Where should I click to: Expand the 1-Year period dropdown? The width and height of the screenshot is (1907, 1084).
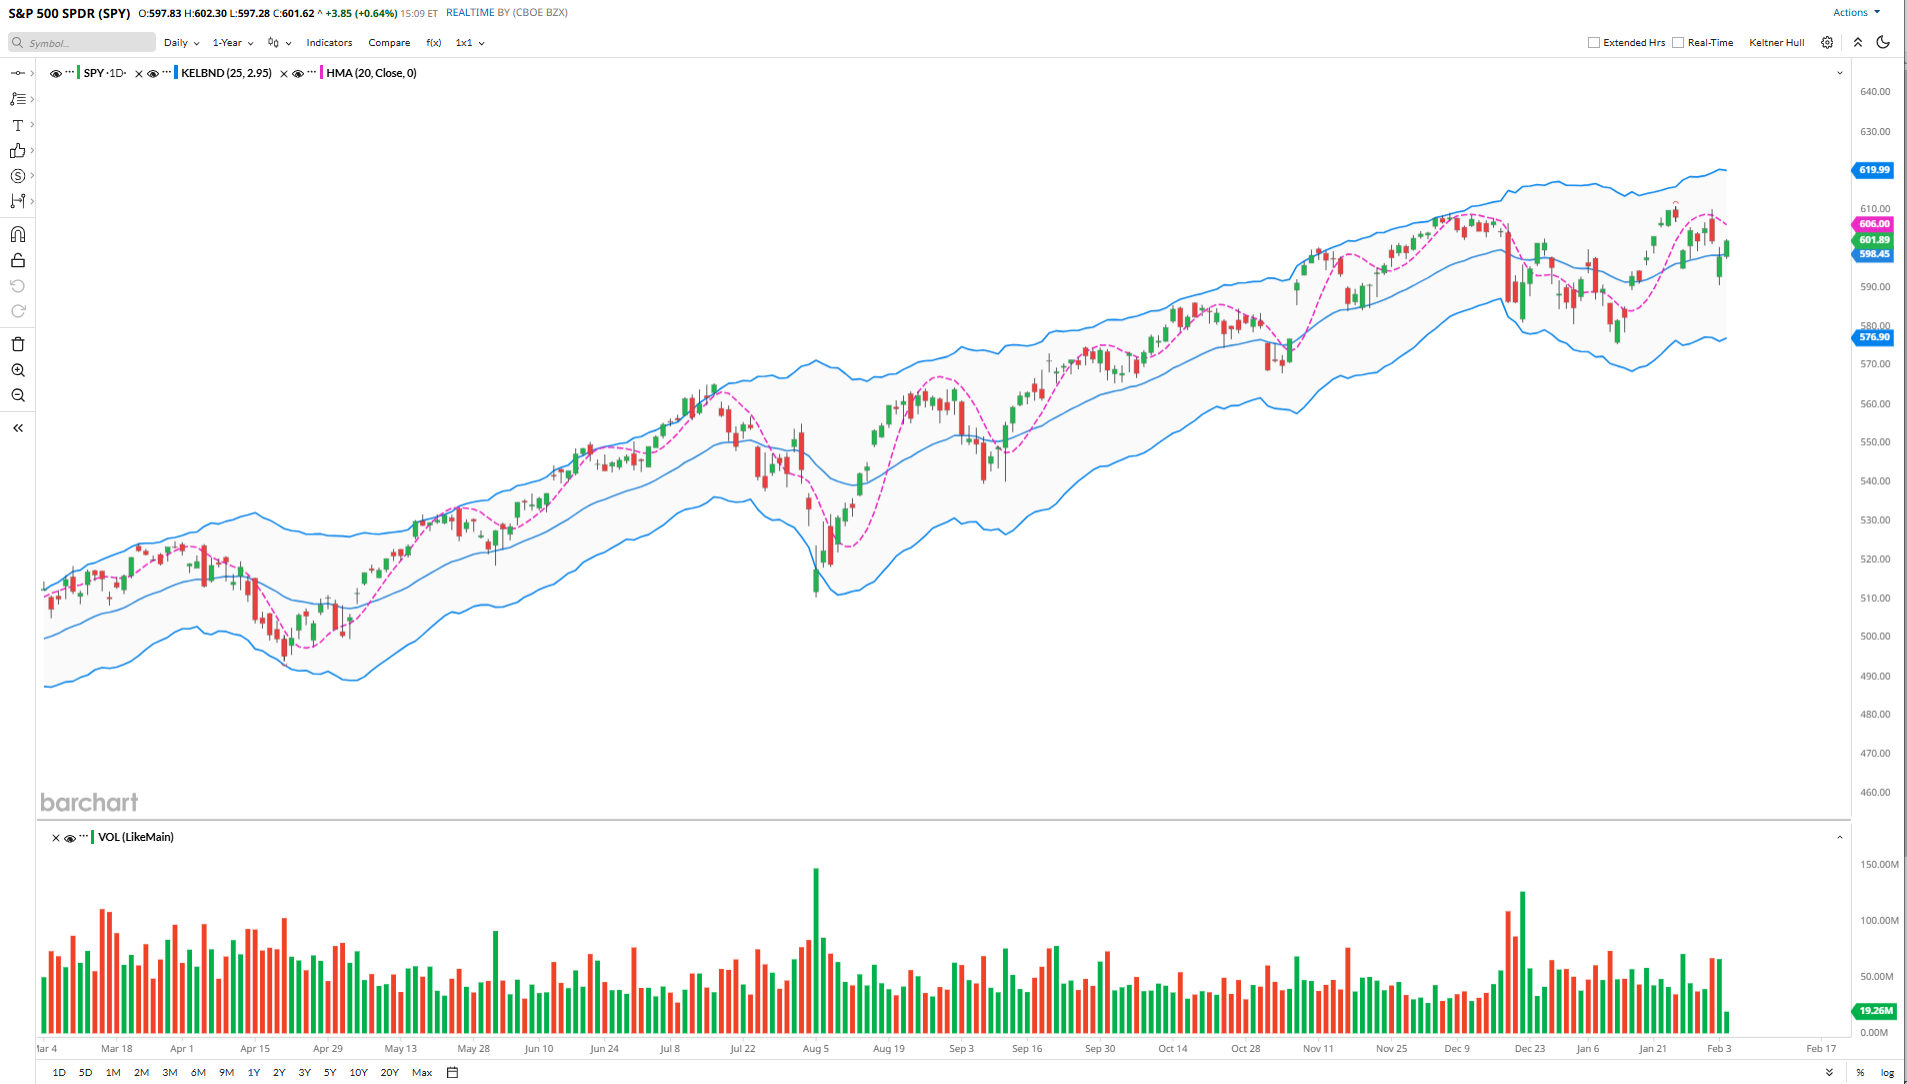click(x=232, y=43)
